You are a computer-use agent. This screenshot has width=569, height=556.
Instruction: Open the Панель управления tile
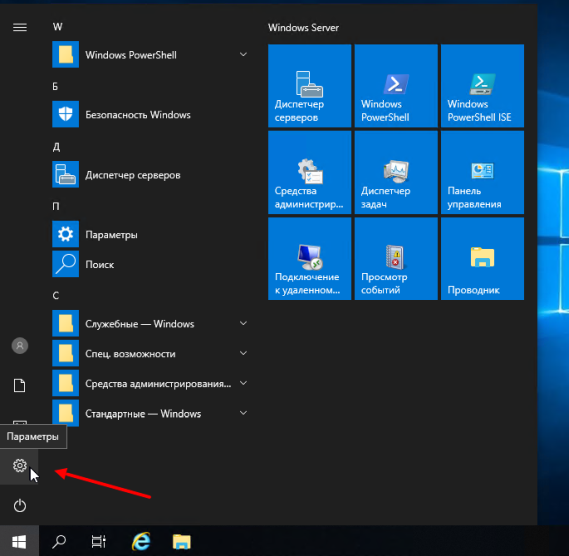click(x=482, y=173)
